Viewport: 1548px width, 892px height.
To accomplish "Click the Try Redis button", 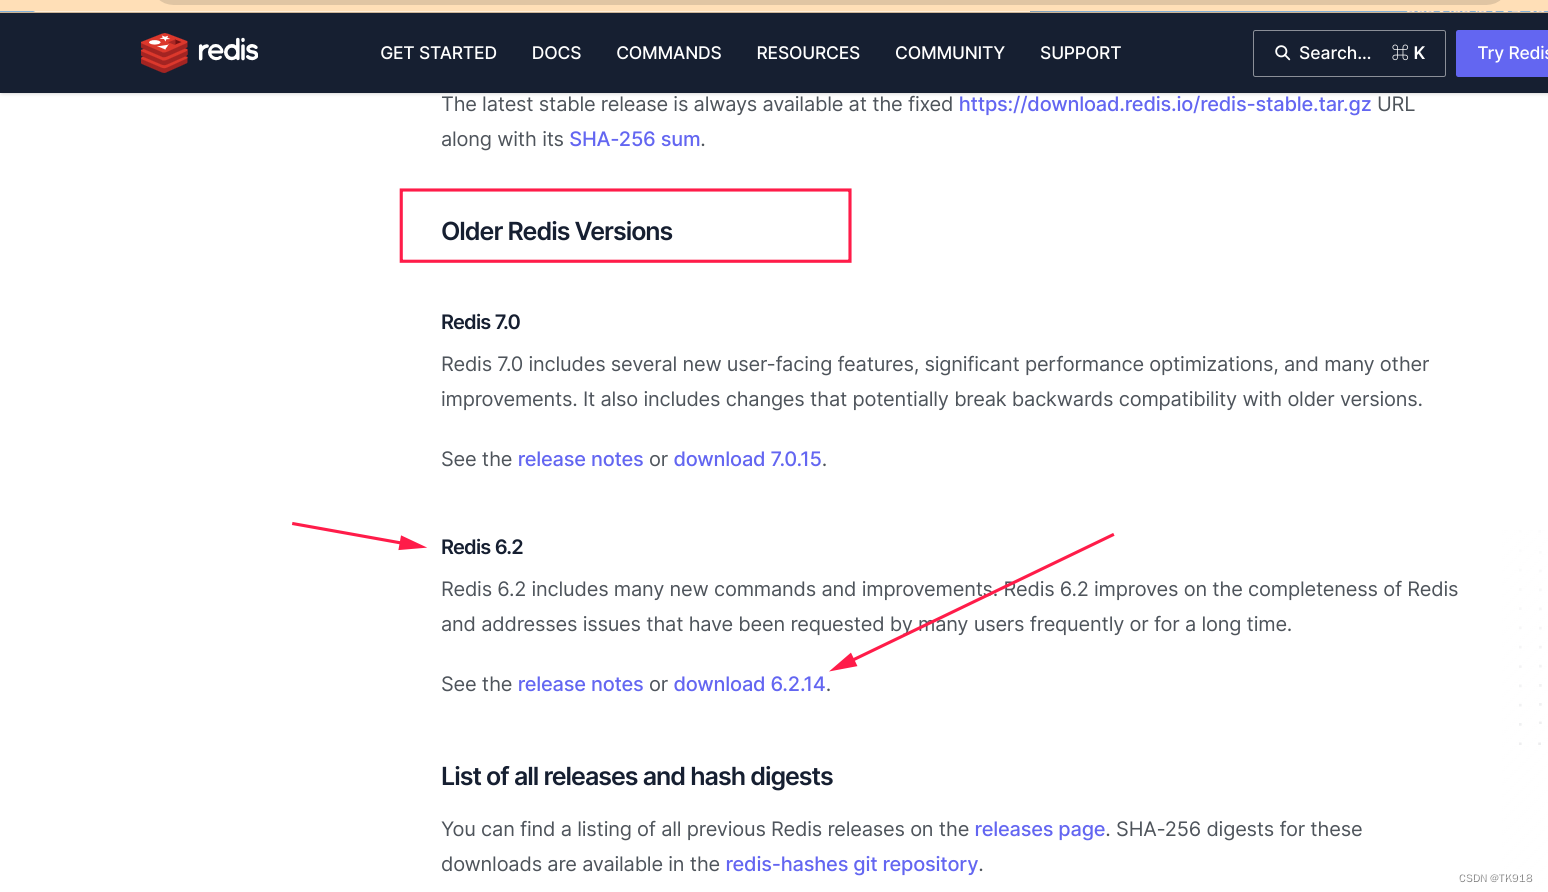I will [x=1502, y=53].
